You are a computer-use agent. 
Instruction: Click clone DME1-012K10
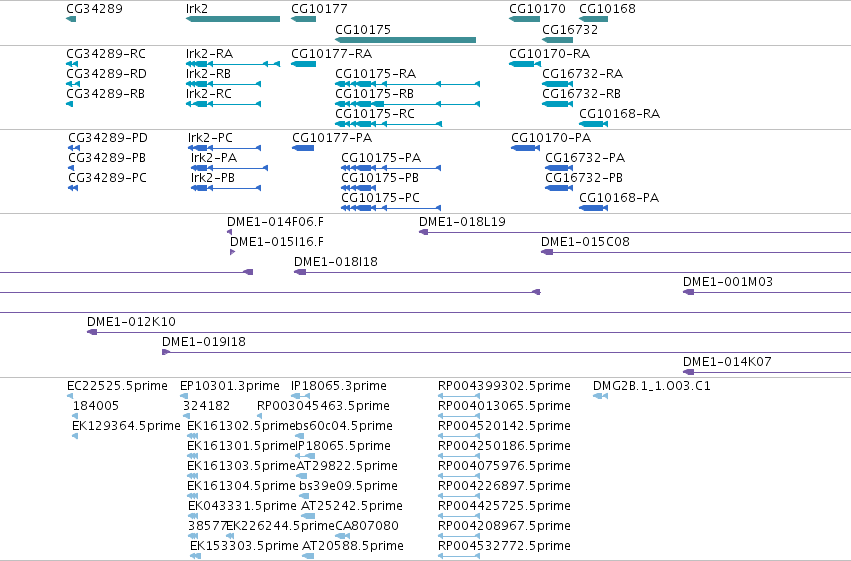coord(131,322)
